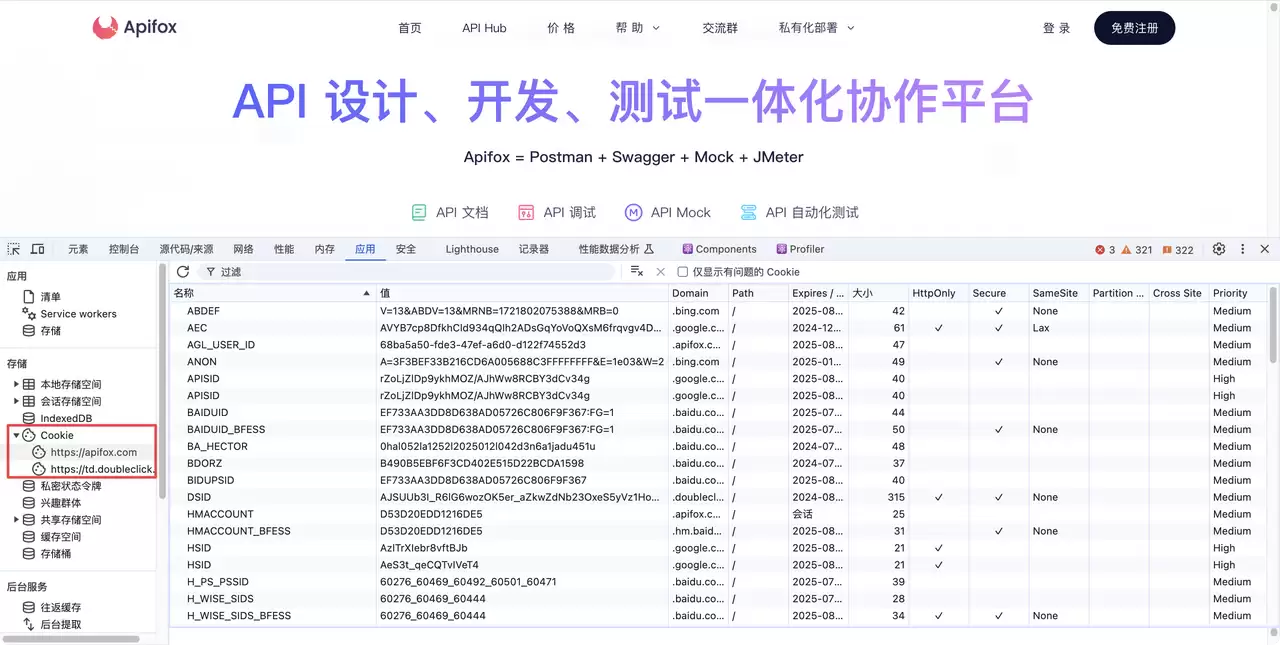This screenshot has width=1280, height=645.
Task: Click the issues count badge 322
Action: (1177, 250)
